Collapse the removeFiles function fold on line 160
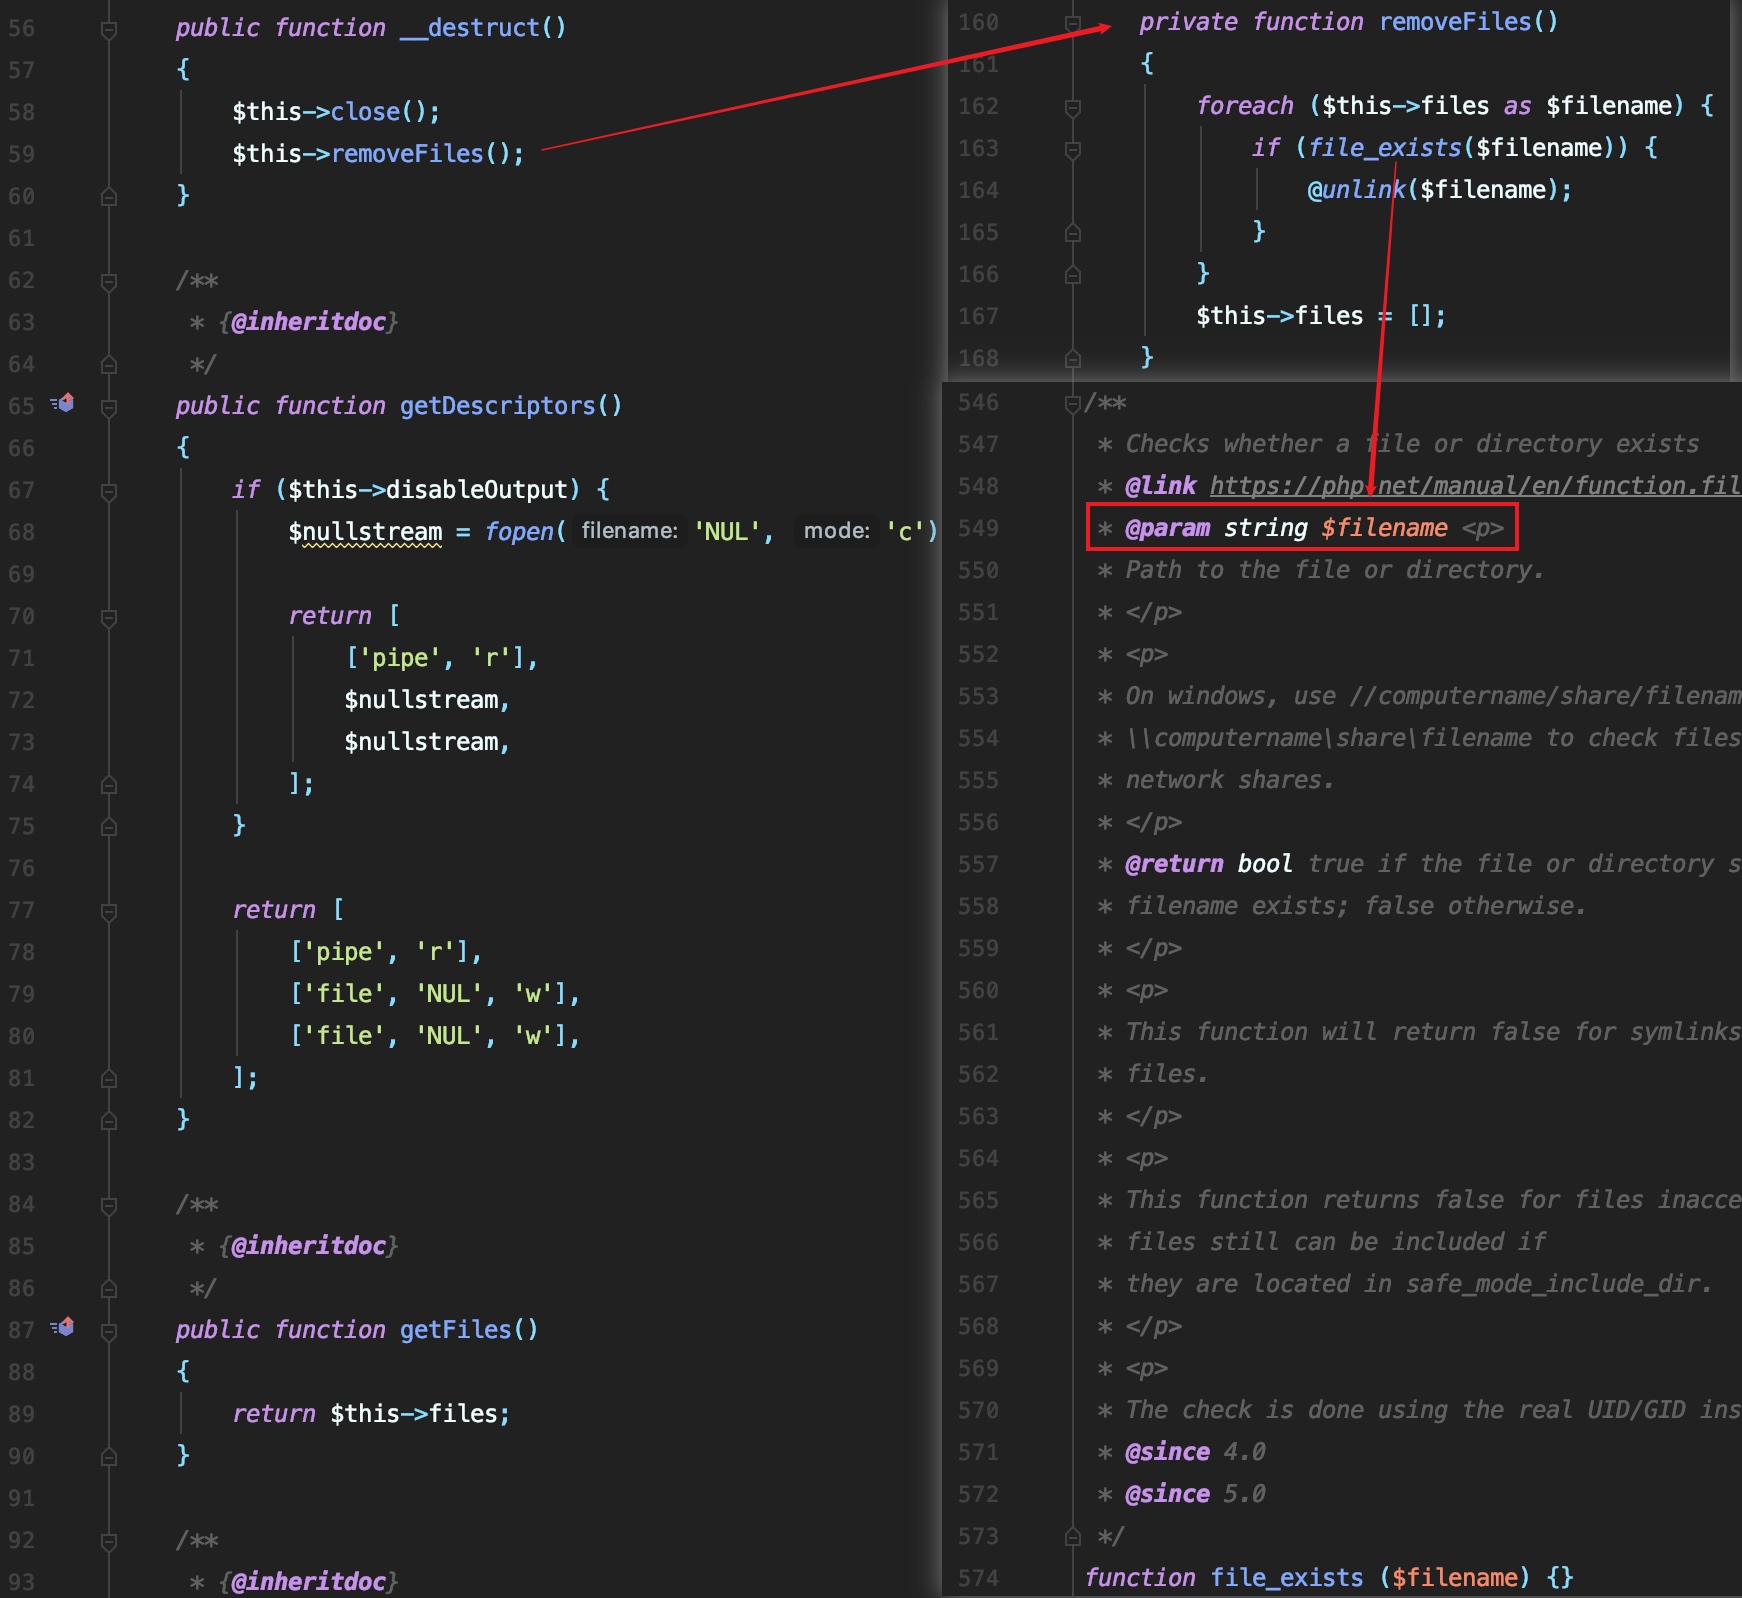This screenshot has width=1742, height=1598. (1073, 23)
